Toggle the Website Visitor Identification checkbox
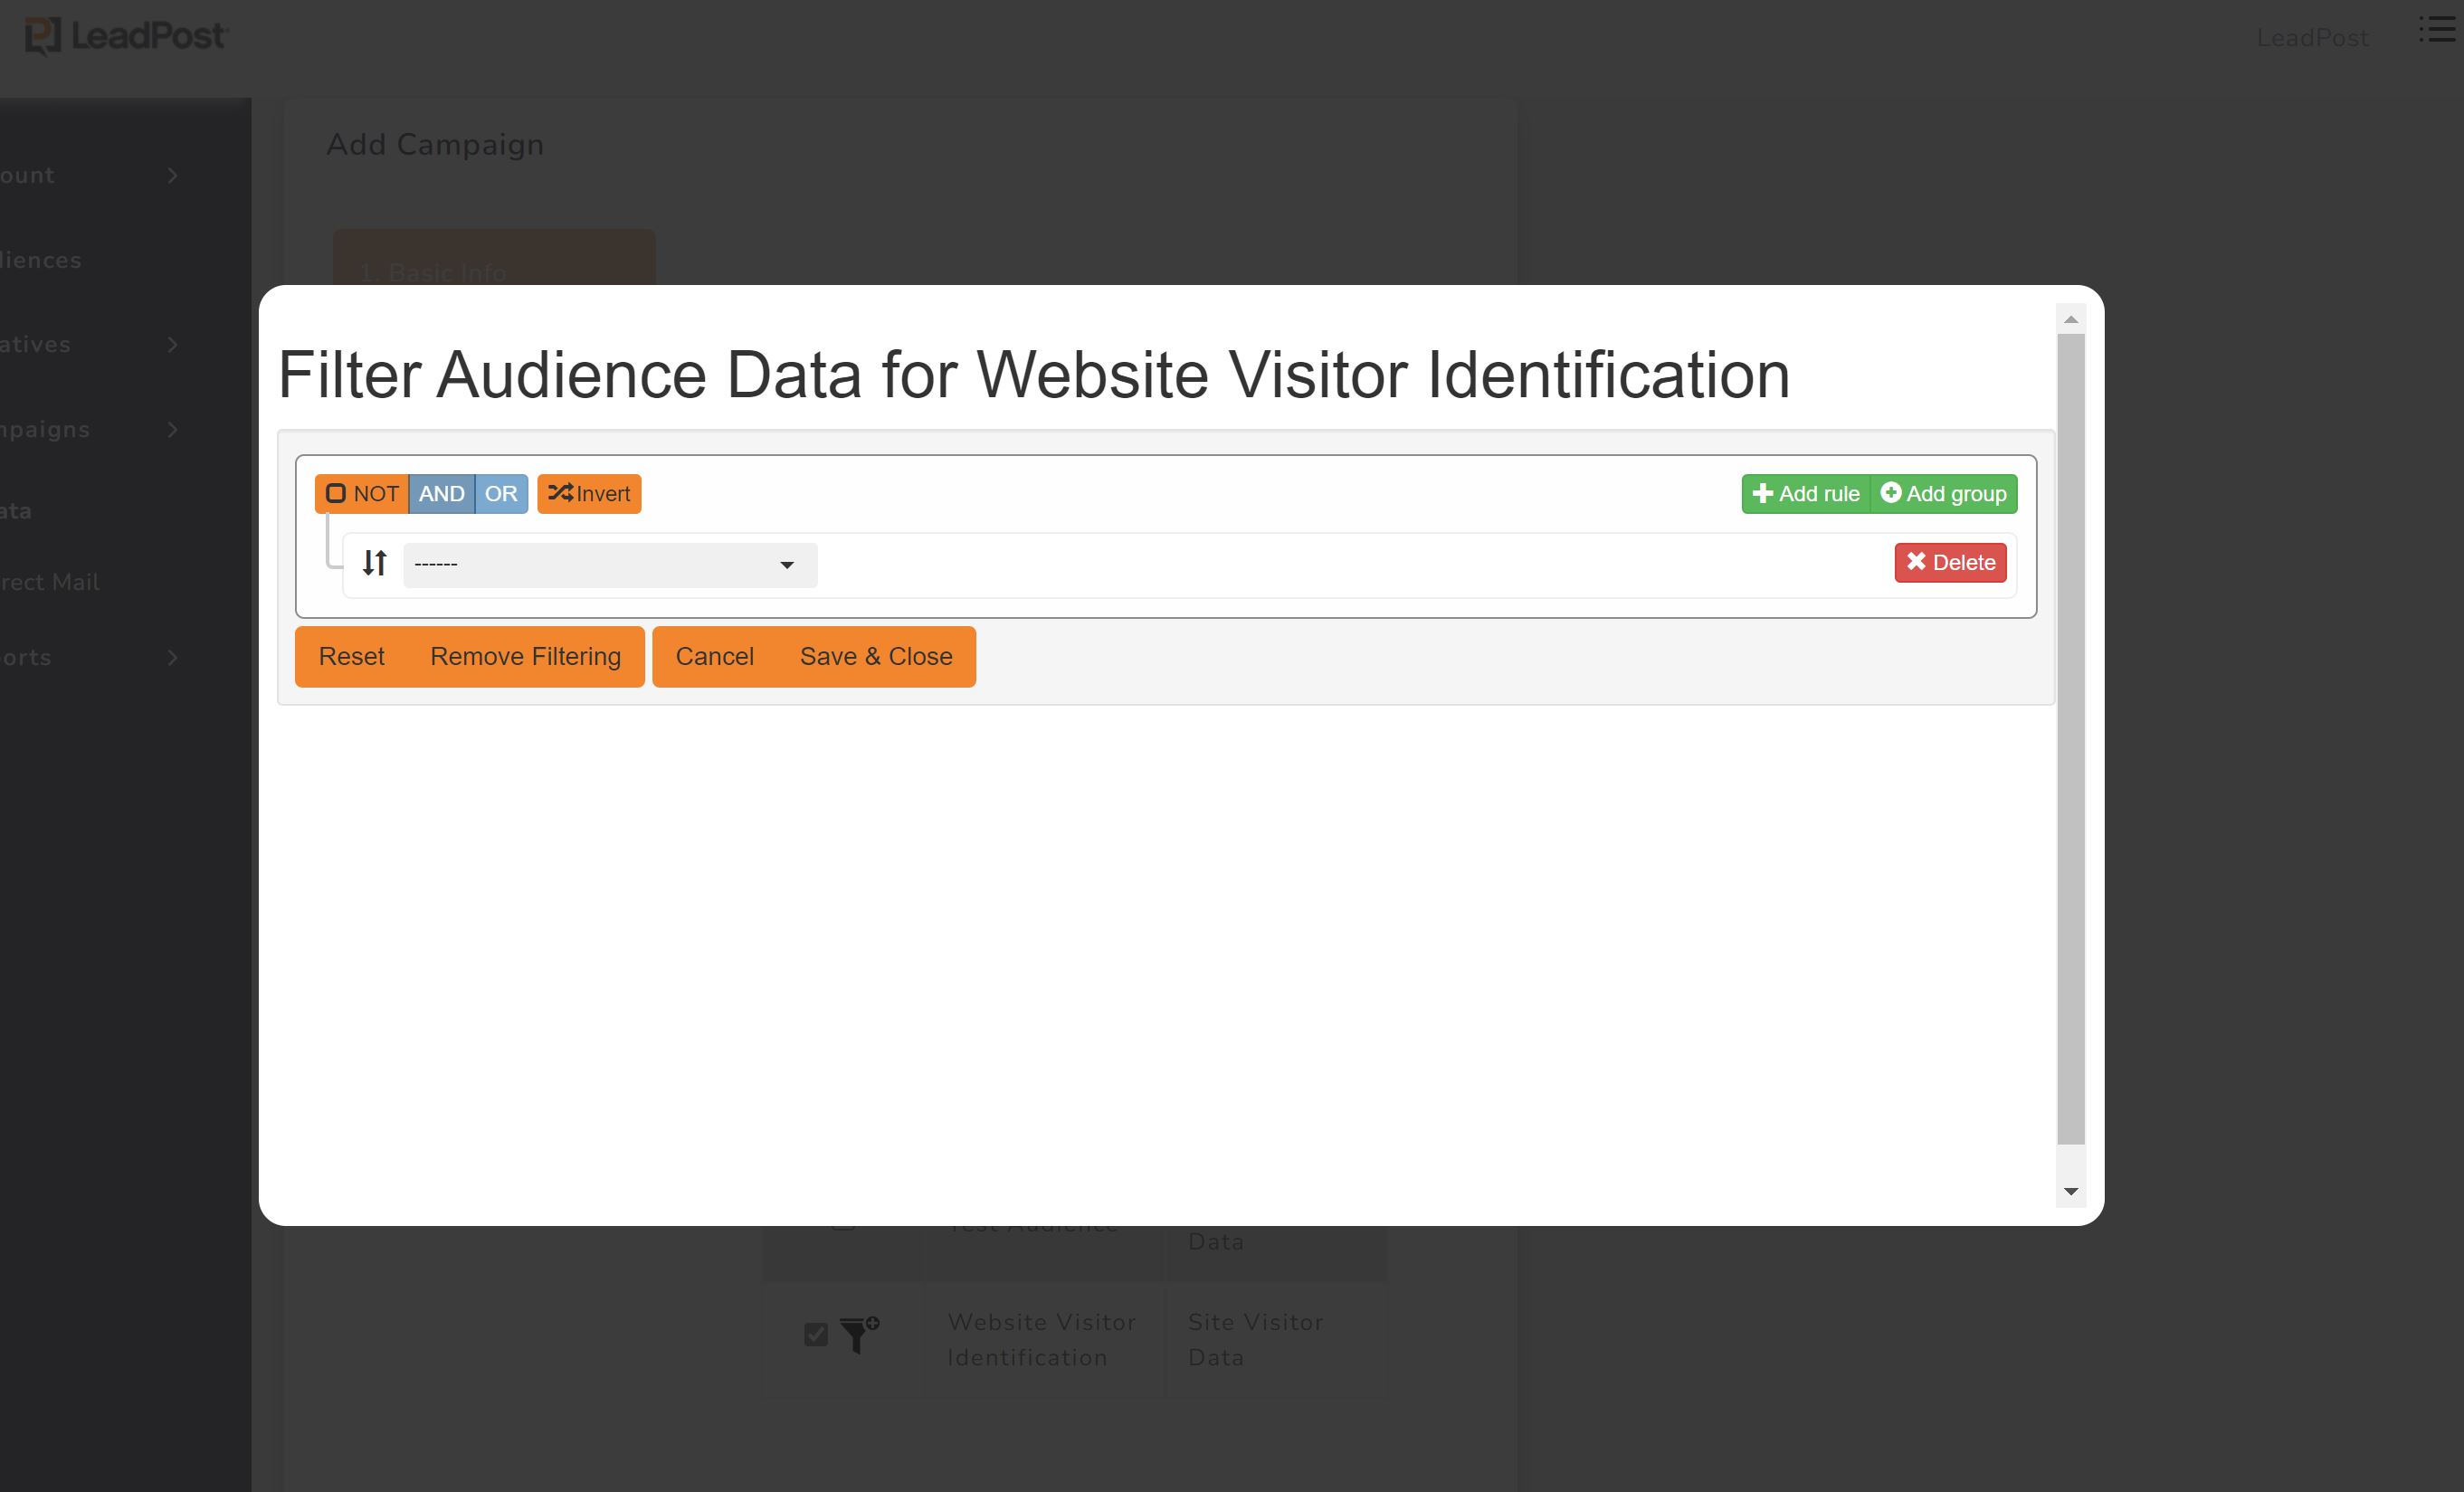 click(816, 1335)
